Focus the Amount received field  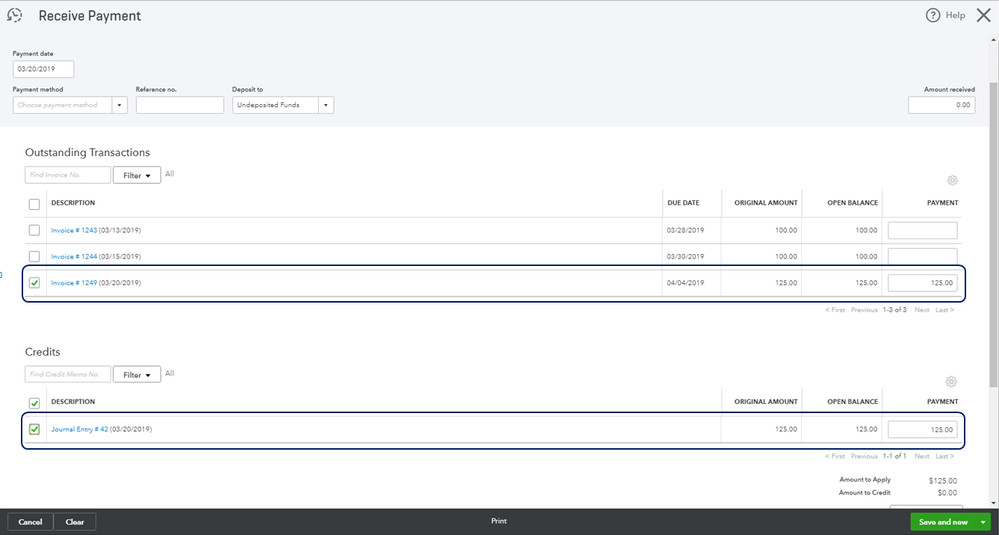pos(942,105)
